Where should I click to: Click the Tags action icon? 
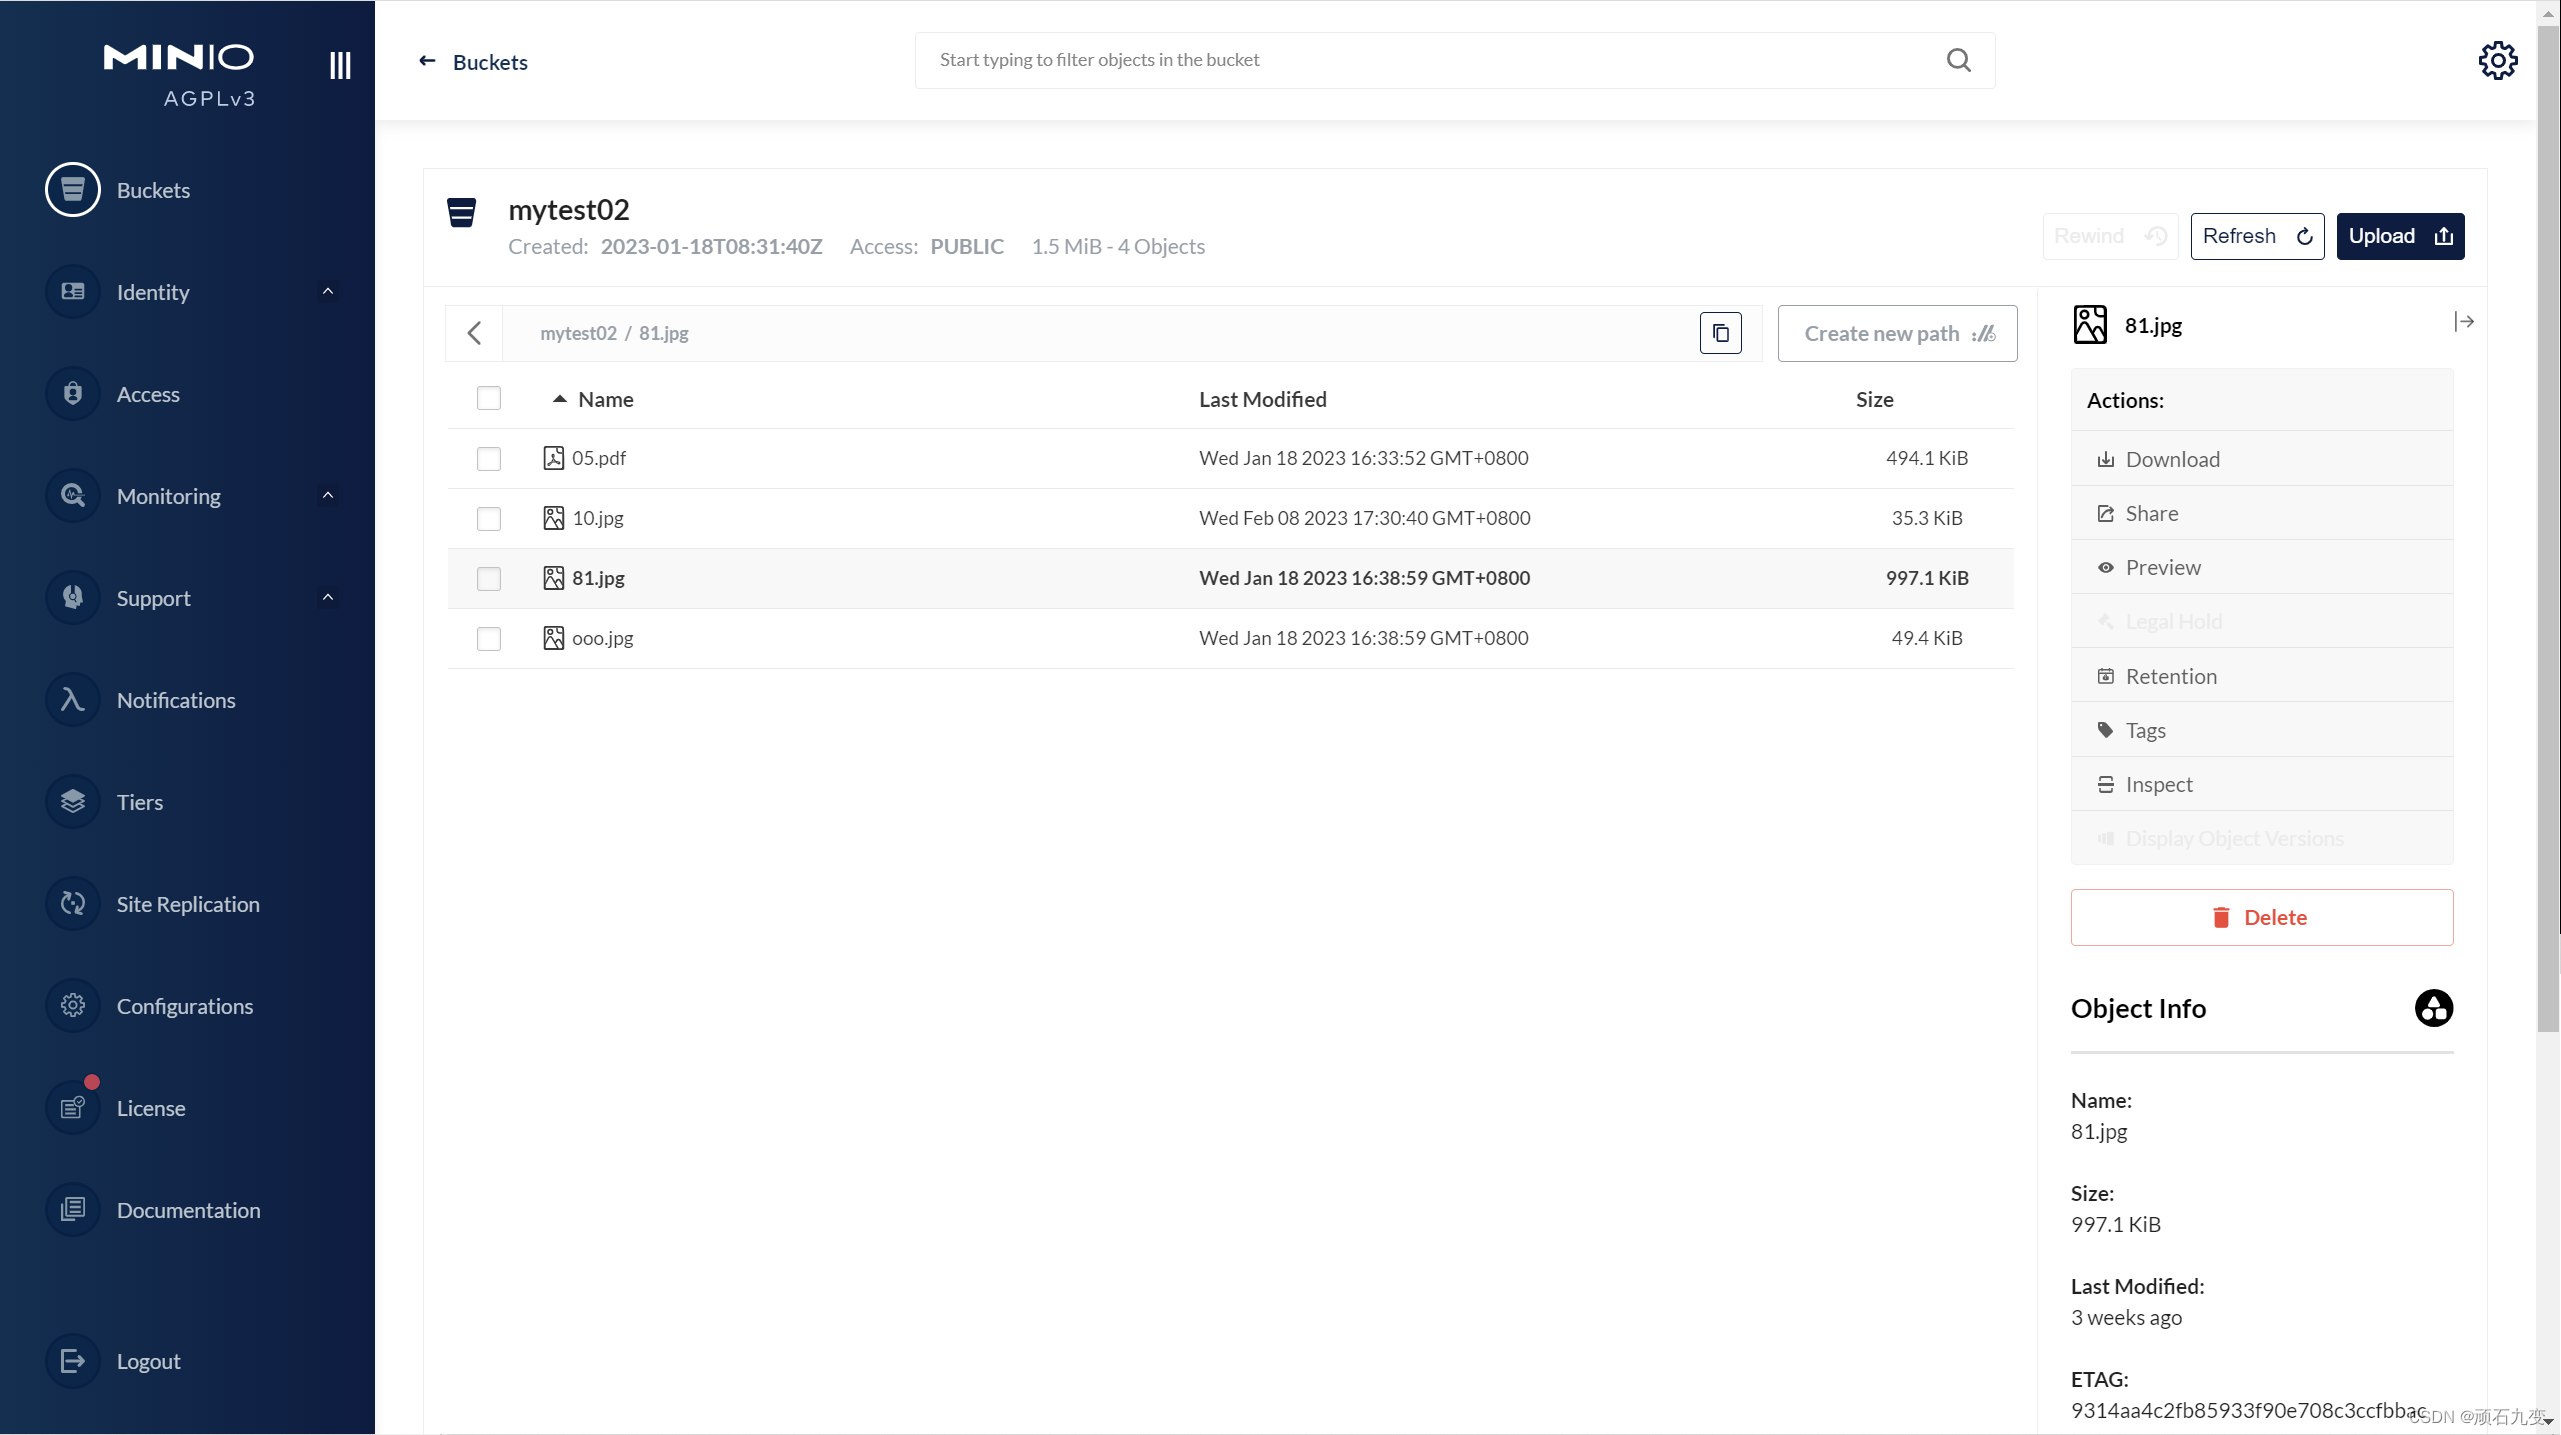pos(2105,730)
